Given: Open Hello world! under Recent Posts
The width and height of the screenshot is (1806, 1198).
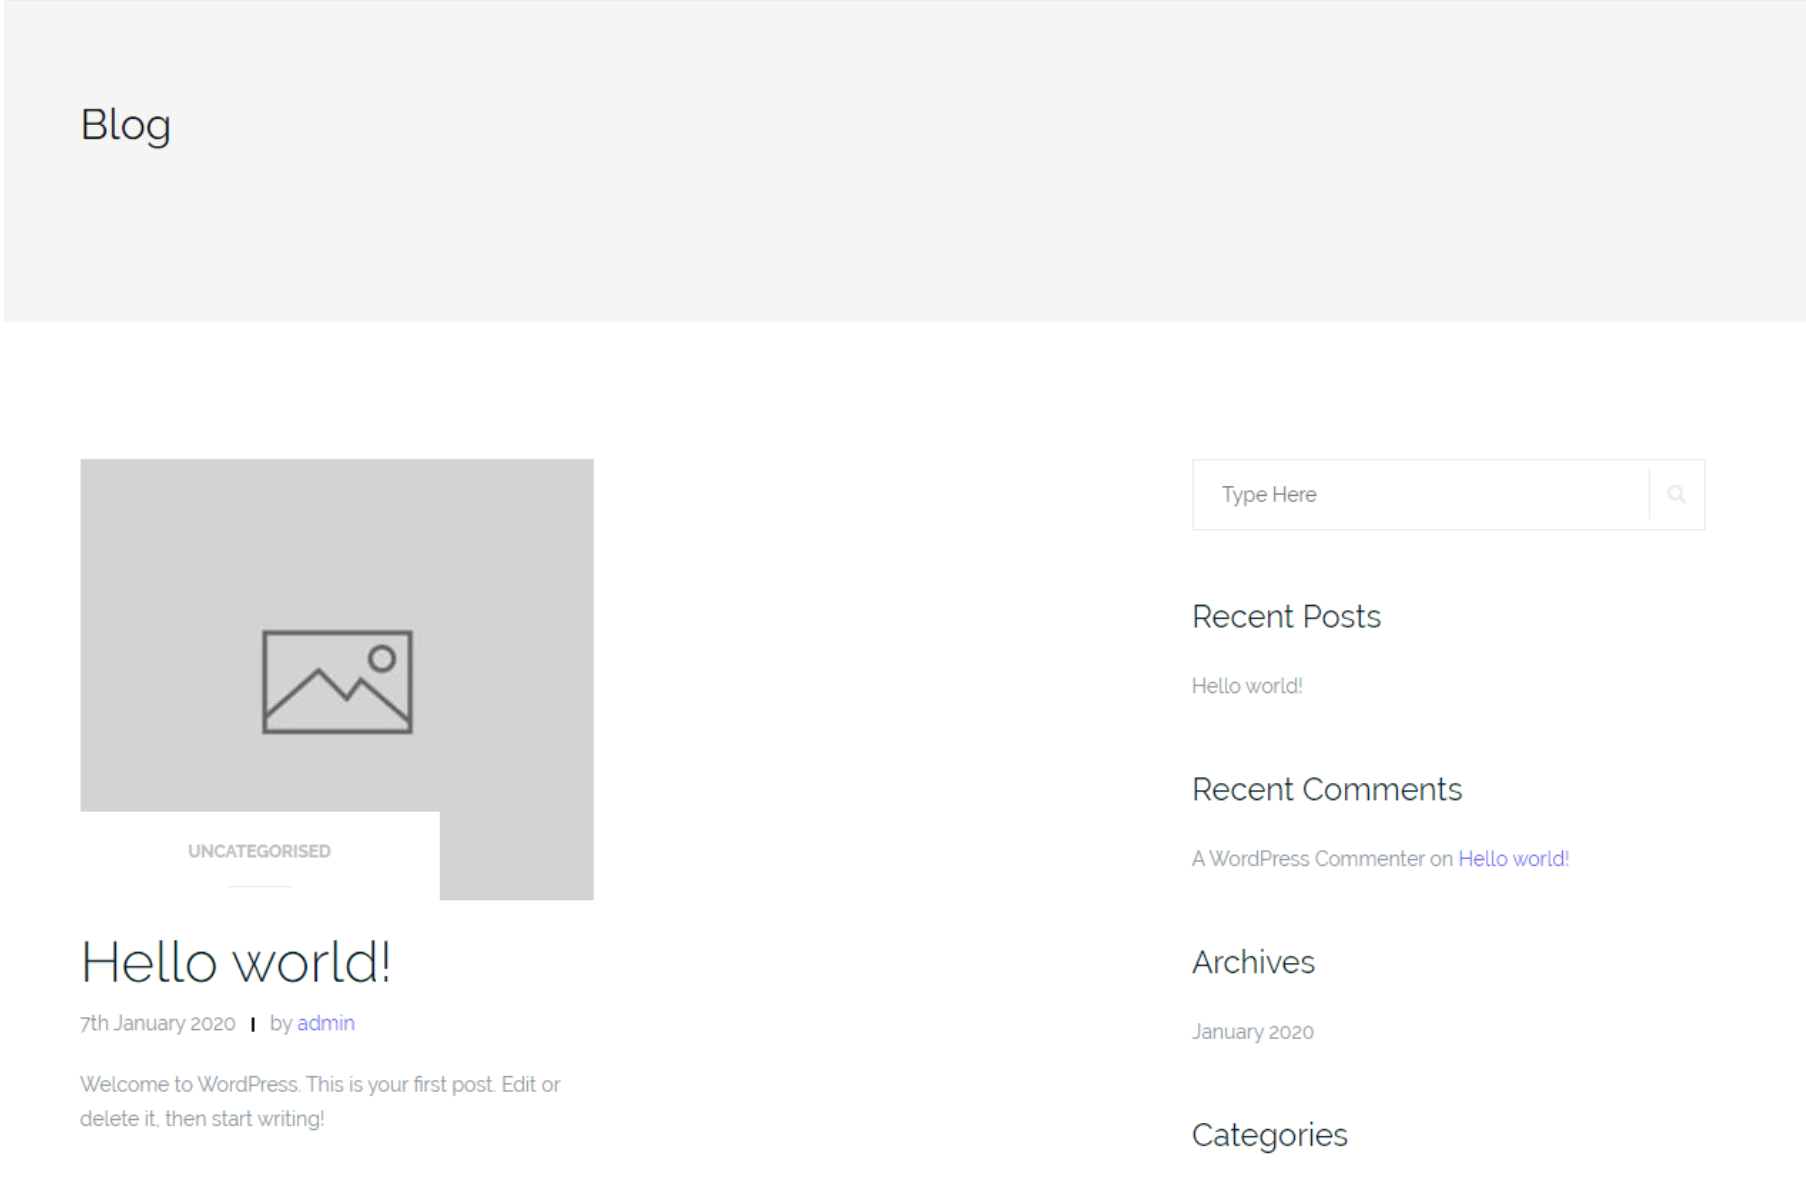Looking at the screenshot, I should coord(1247,686).
